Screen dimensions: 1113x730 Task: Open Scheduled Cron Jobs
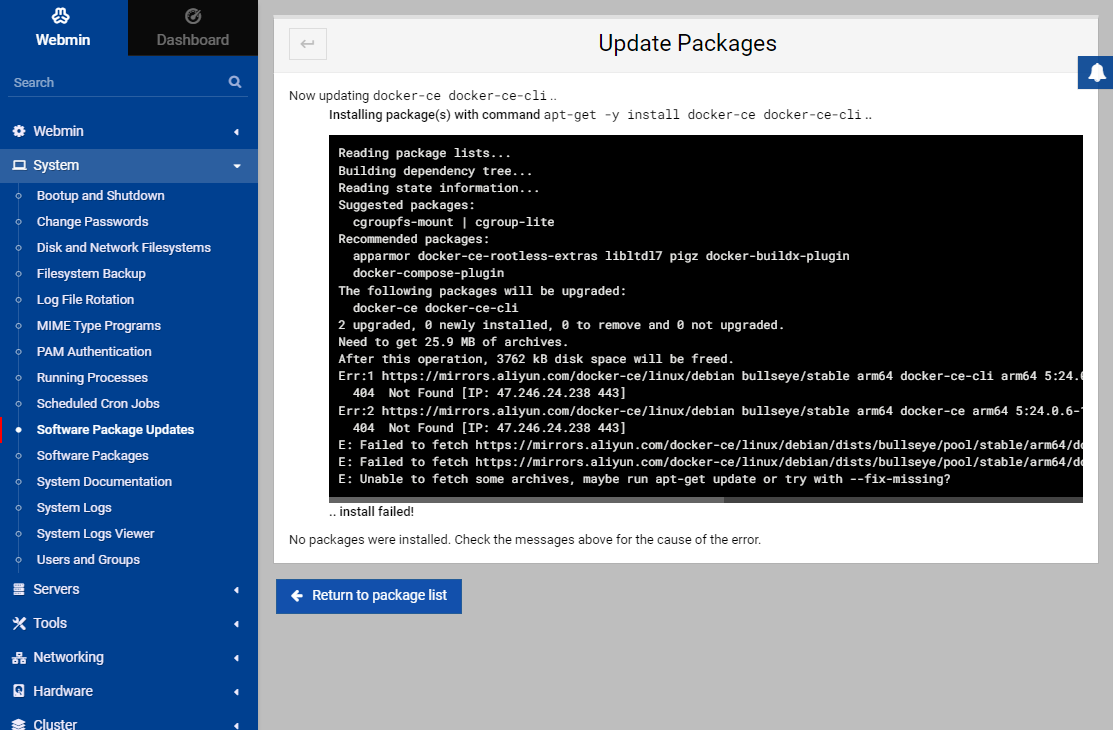[x=98, y=403]
